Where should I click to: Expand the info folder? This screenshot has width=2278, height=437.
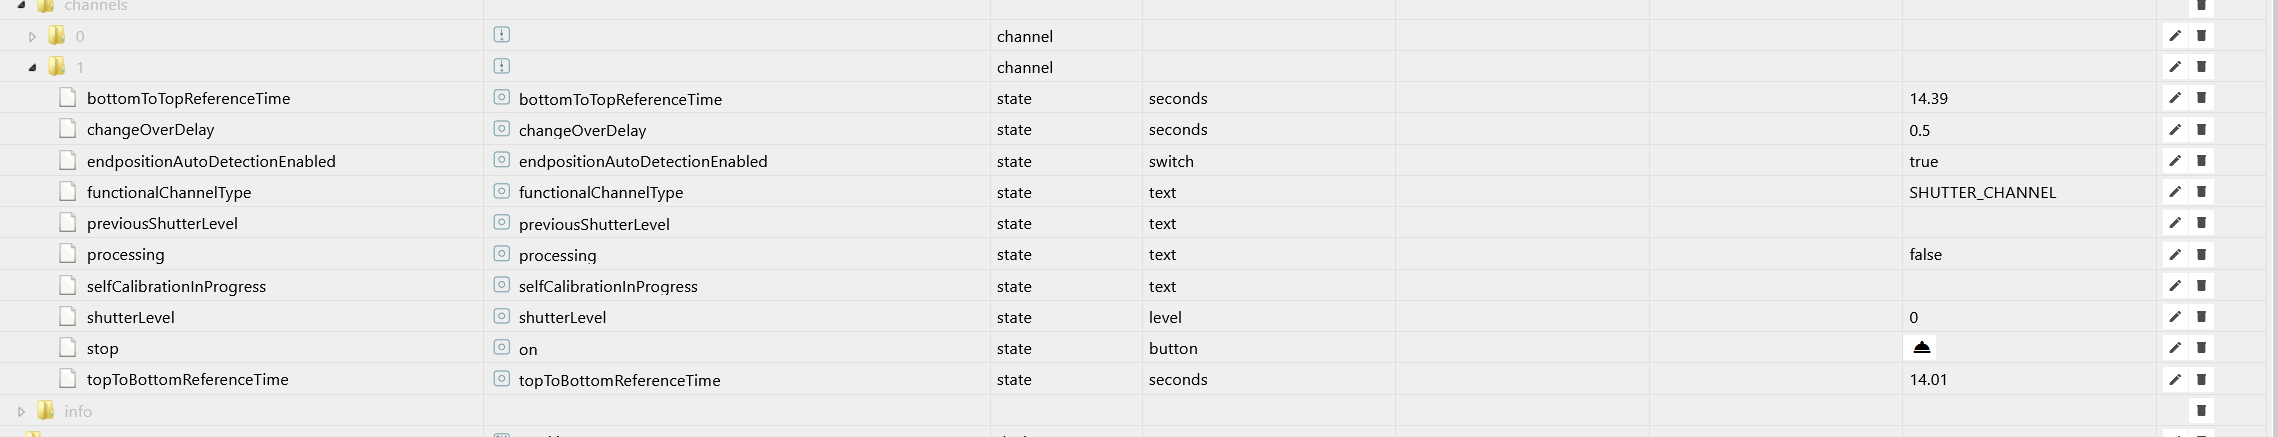[x=21, y=411]
